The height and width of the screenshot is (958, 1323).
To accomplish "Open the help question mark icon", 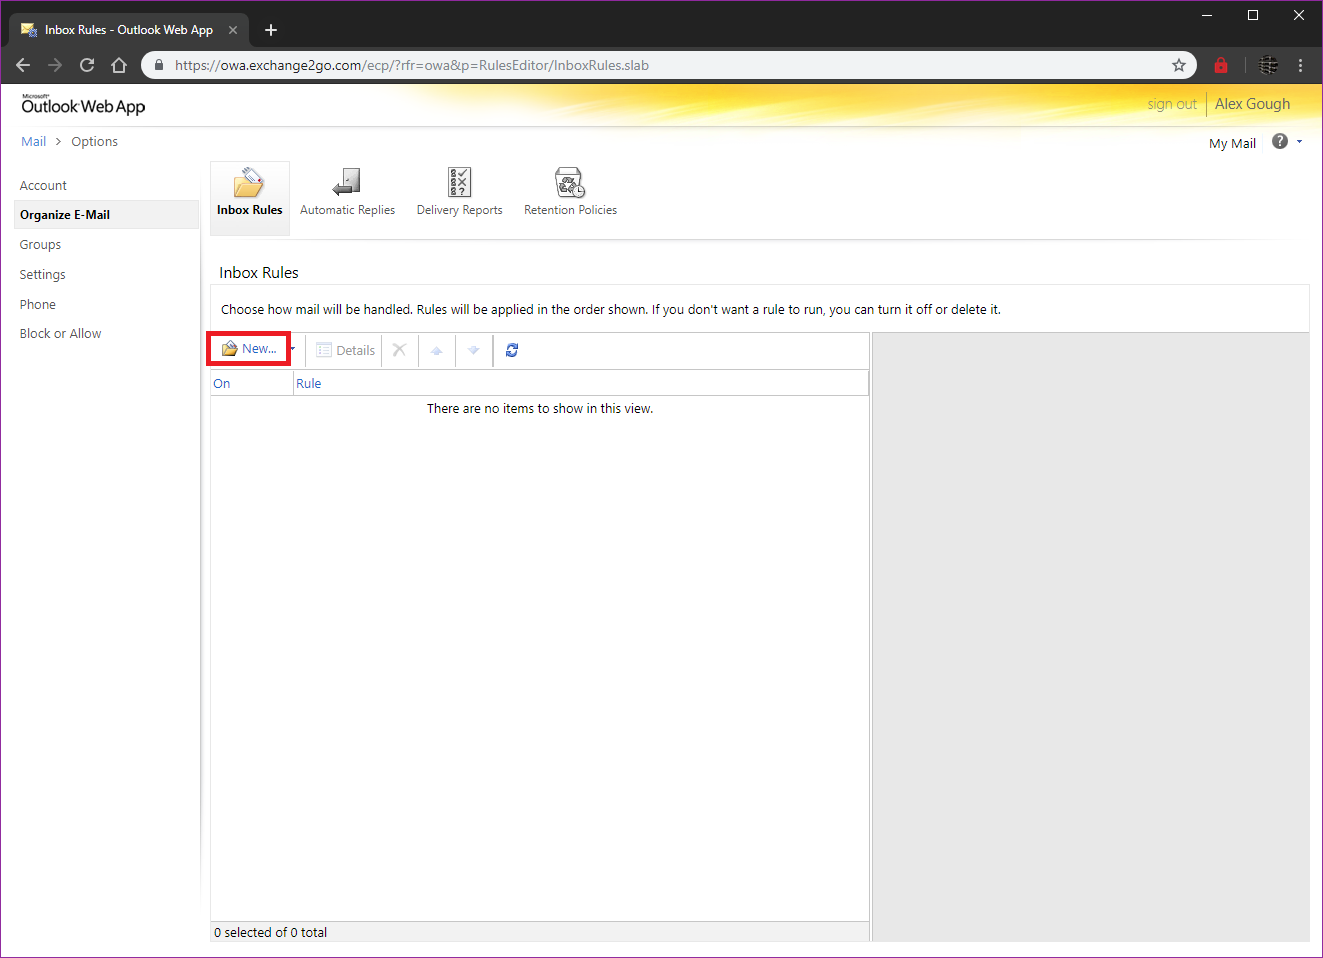I will (x=1280, y=141).
